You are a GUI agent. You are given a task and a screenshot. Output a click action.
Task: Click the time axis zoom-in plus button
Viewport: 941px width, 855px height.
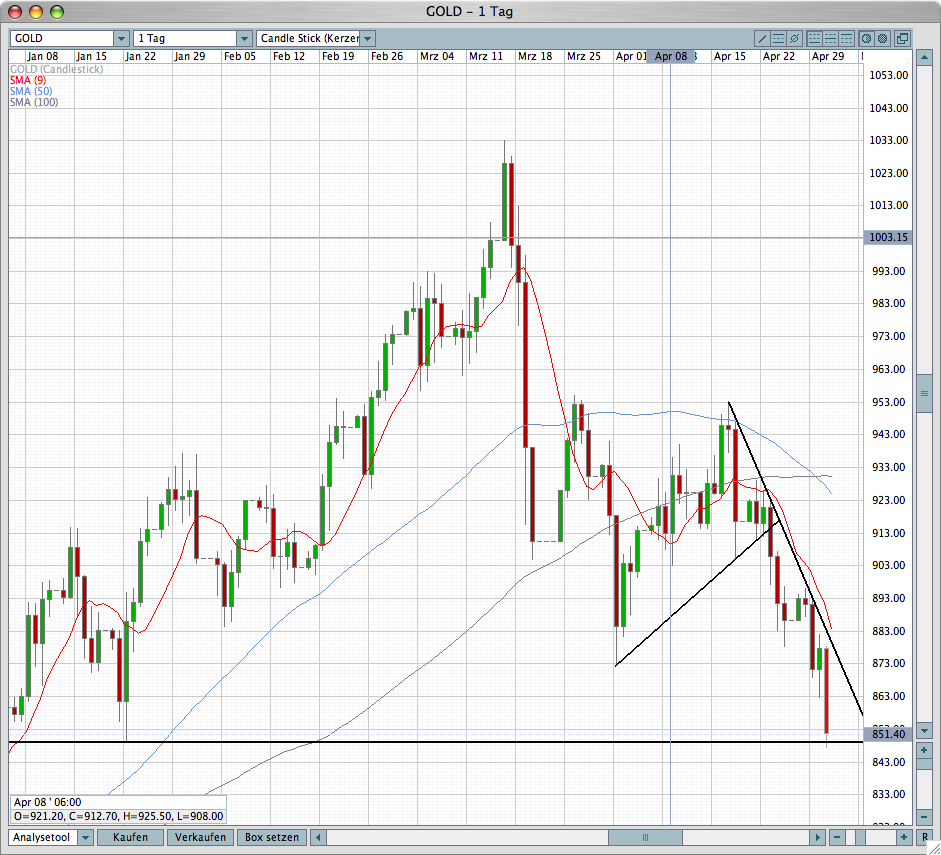click(x=904, y=837)
